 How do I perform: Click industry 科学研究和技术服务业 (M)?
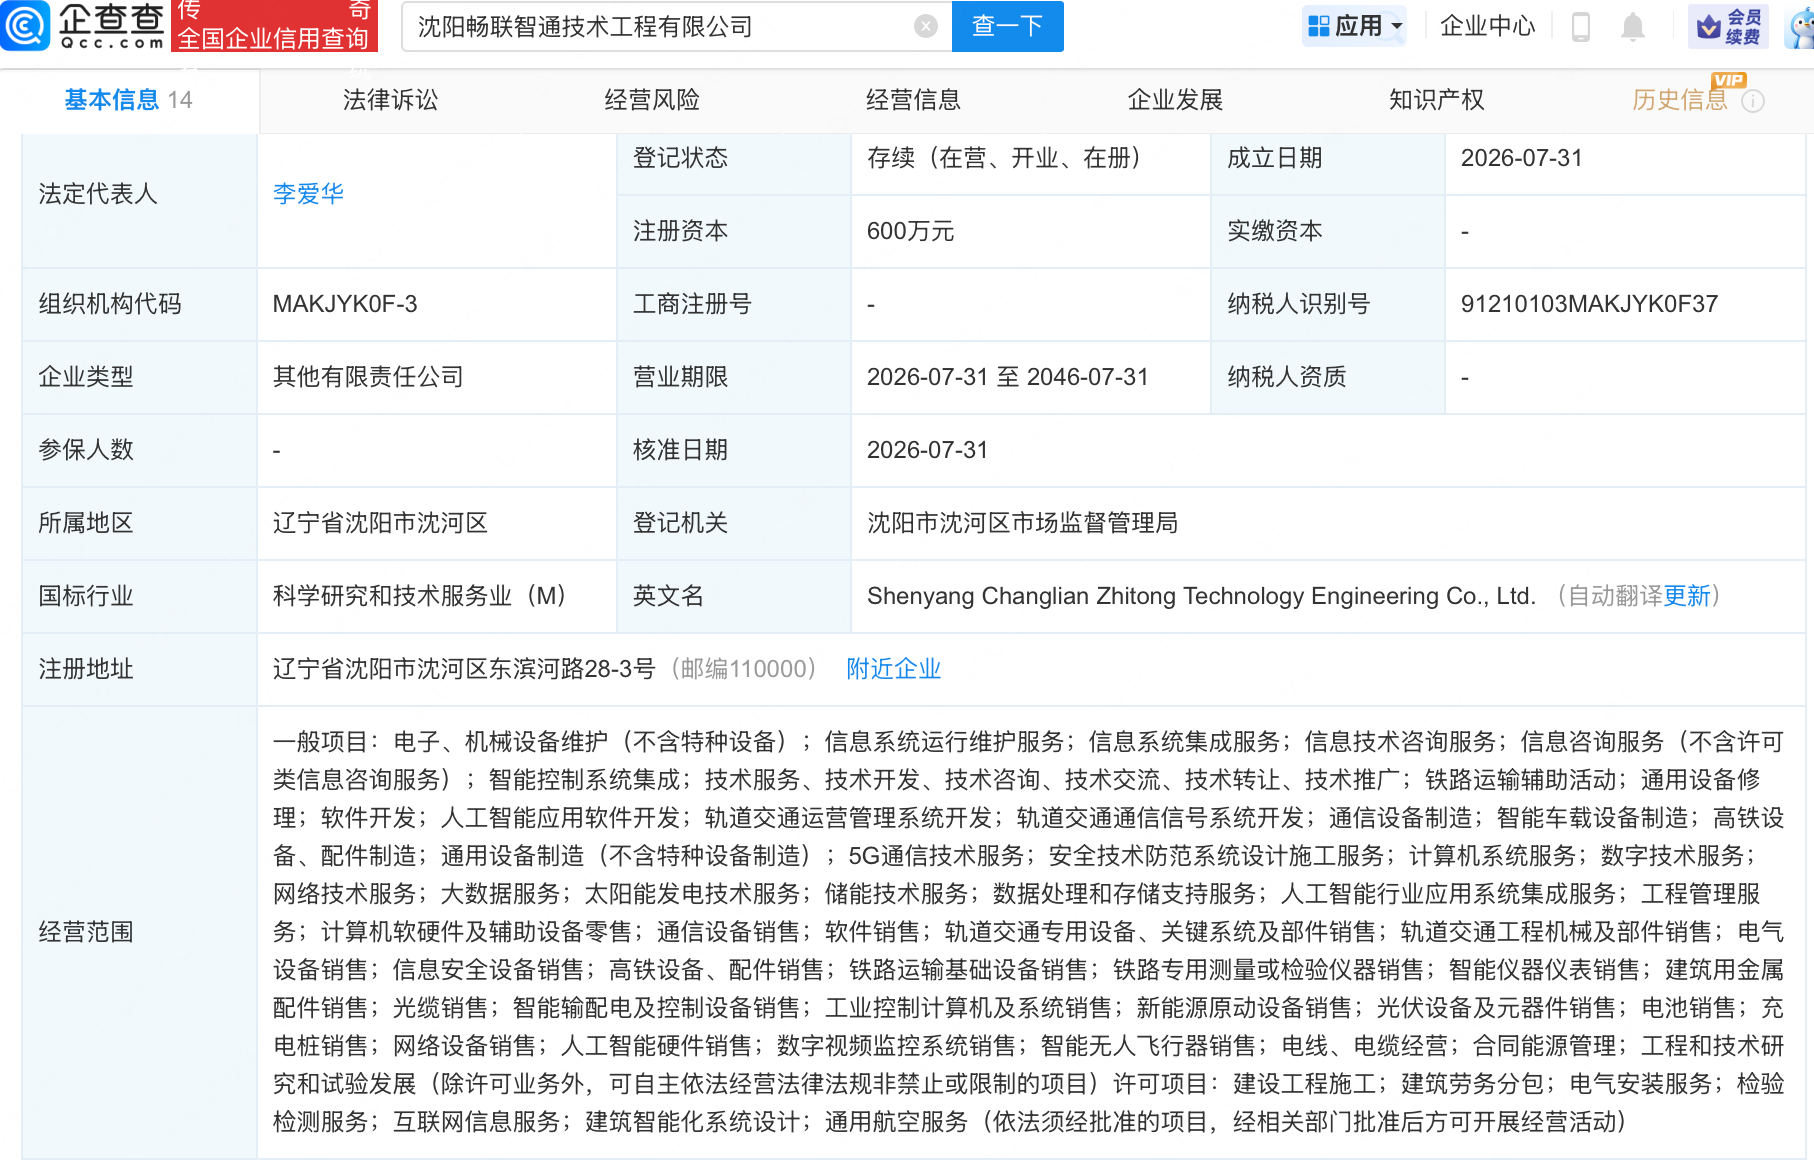pyautogui.click(x=420, y=596)
